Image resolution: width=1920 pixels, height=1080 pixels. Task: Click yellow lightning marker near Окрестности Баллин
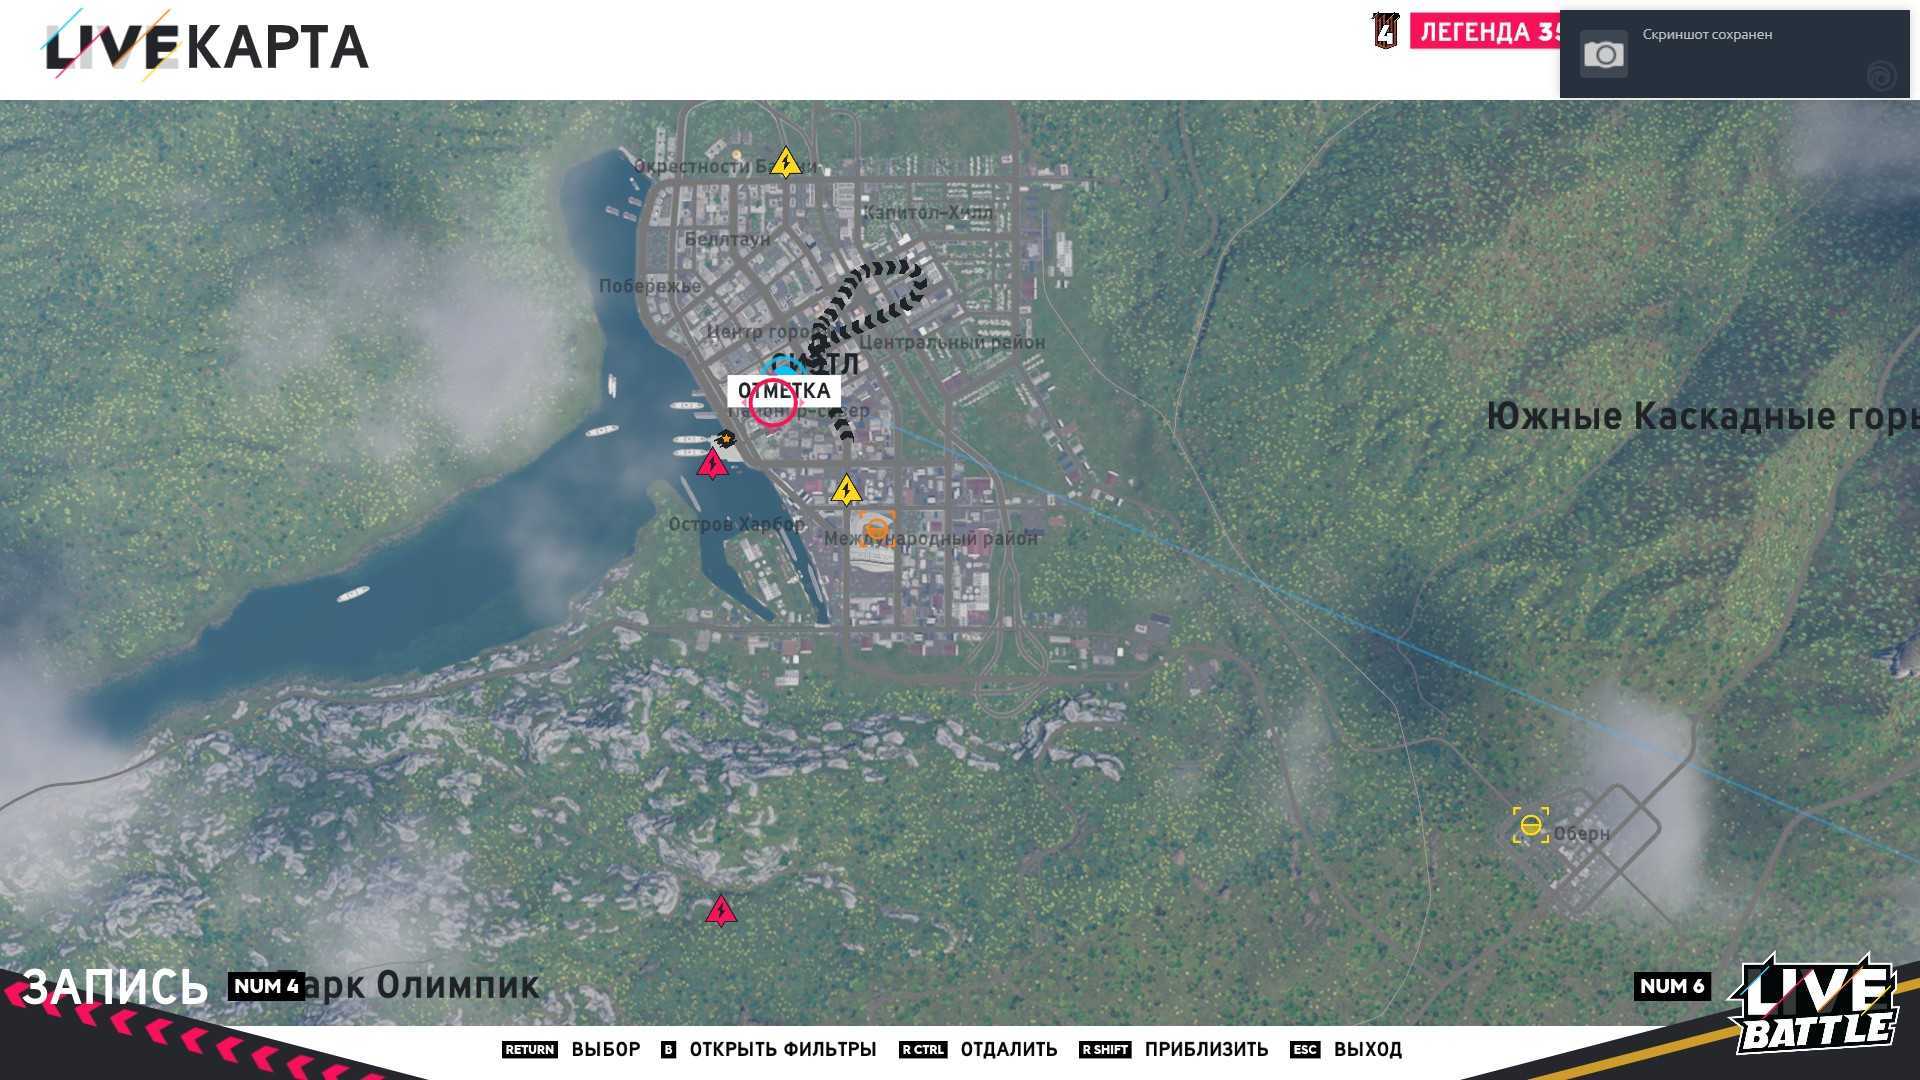click(786, 163)
